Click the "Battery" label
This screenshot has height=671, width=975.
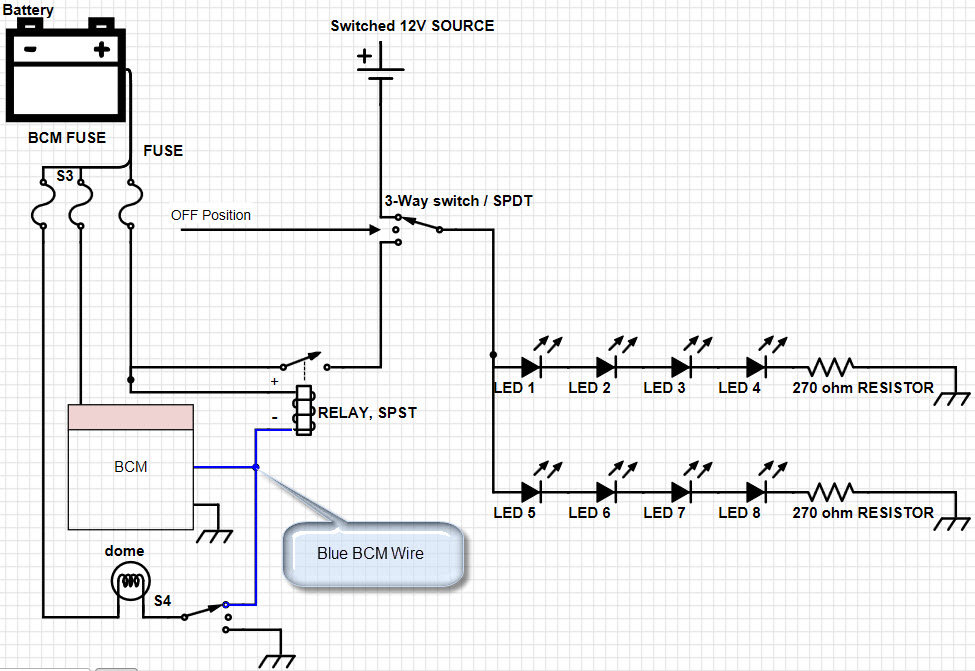27,9
